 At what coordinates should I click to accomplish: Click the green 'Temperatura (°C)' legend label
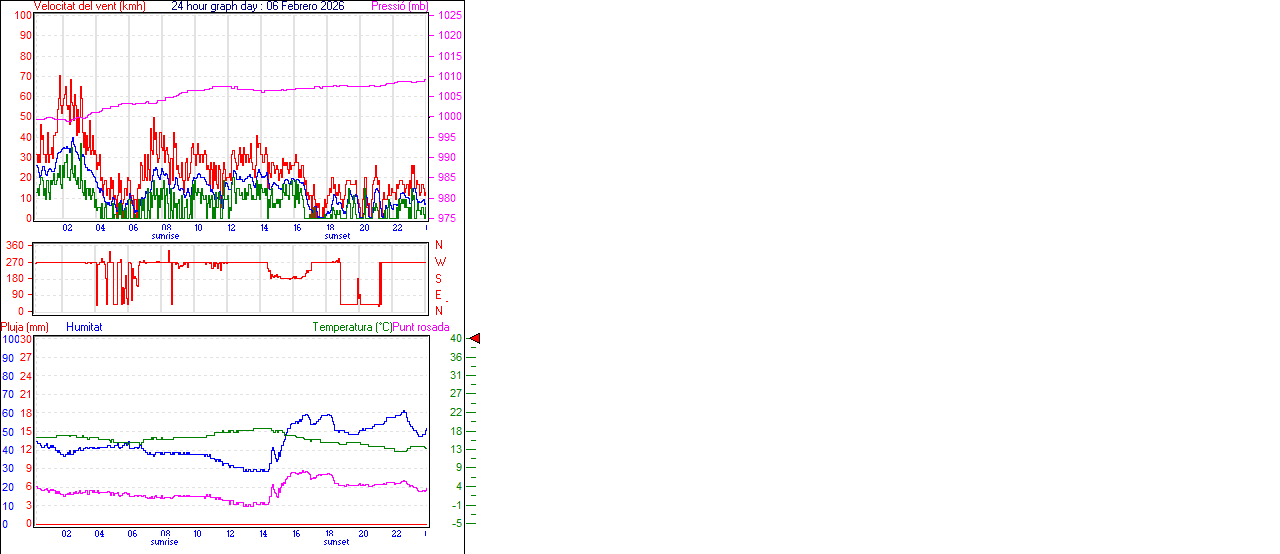tap(352, 327)
